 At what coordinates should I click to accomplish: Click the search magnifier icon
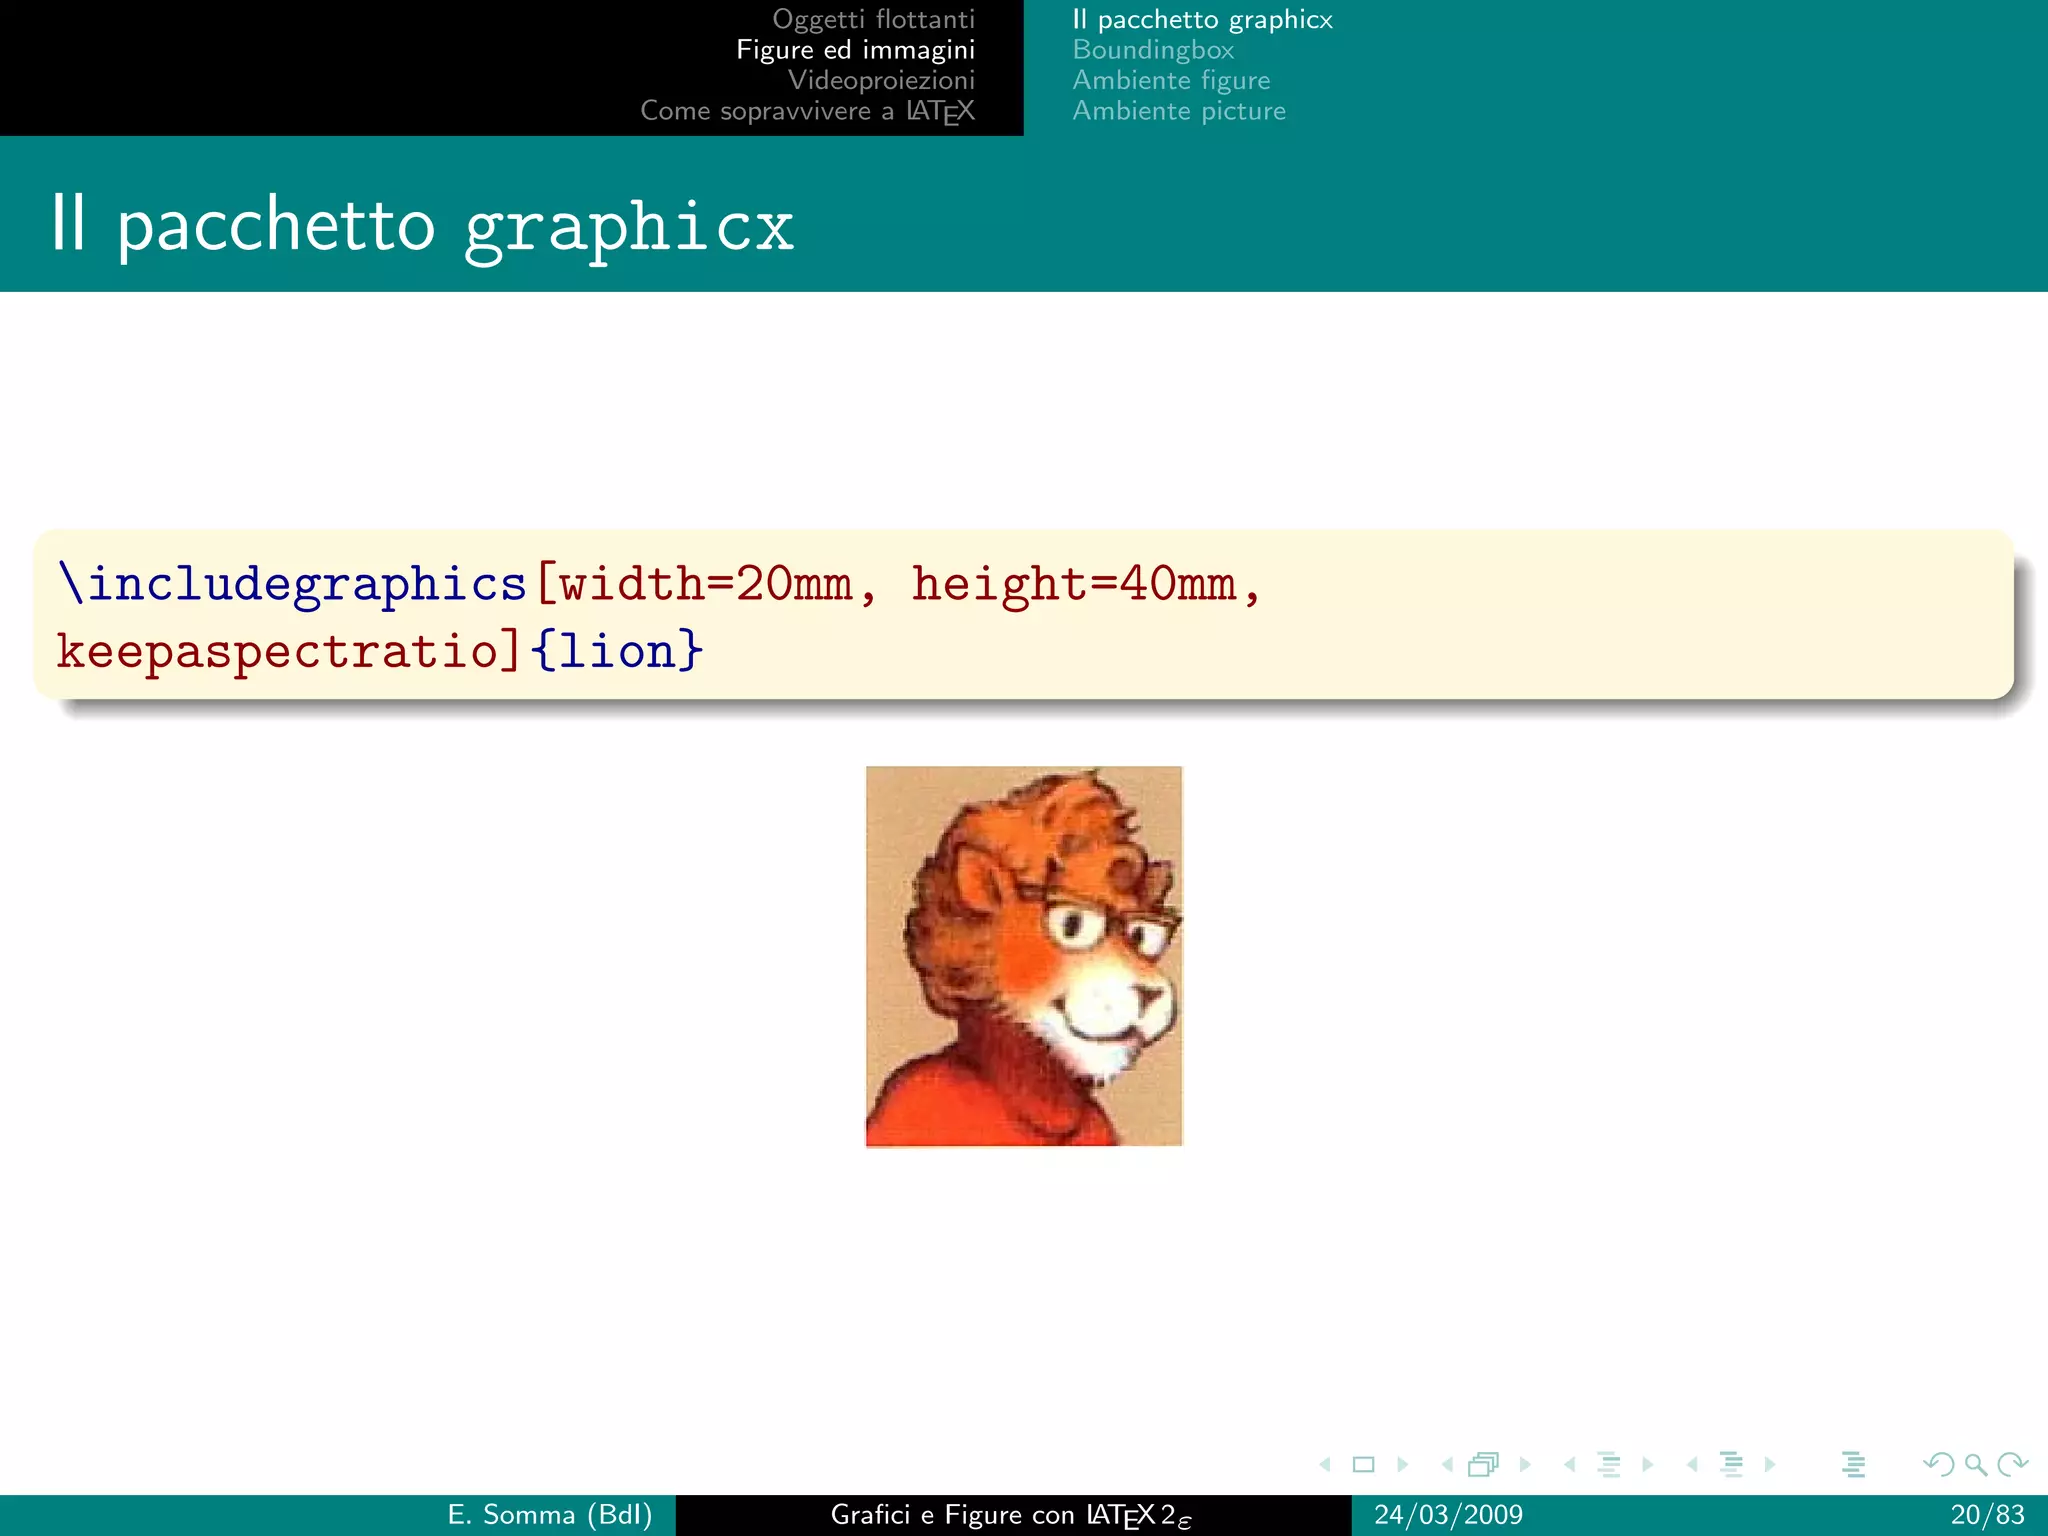(x=1975, y=1465)
